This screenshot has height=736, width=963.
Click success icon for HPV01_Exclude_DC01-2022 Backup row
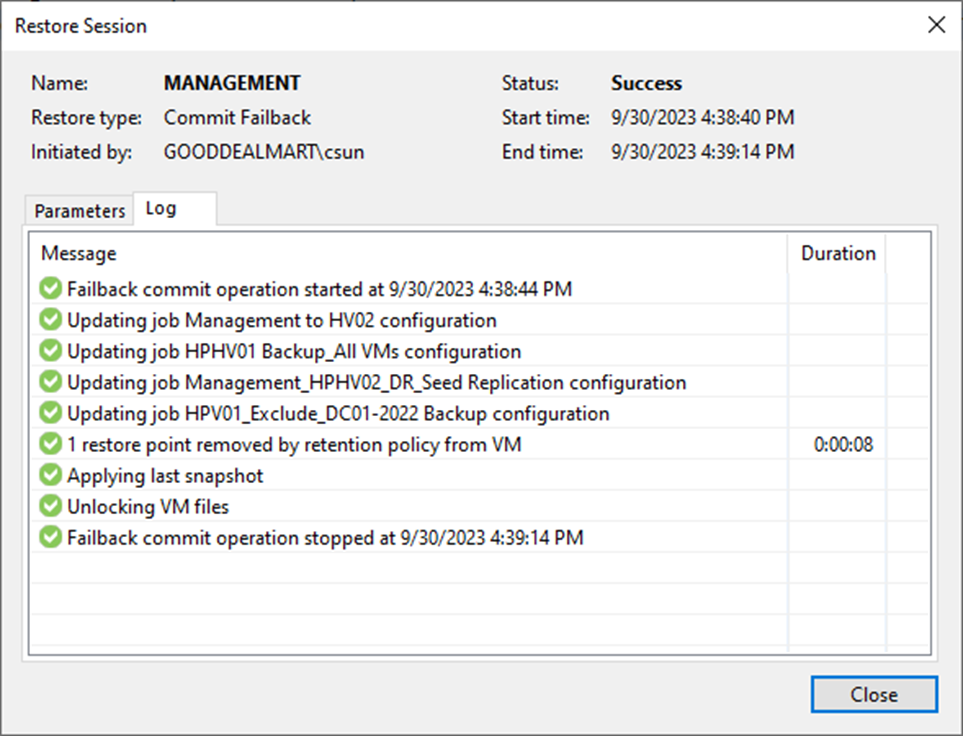(x=50, y=413)
